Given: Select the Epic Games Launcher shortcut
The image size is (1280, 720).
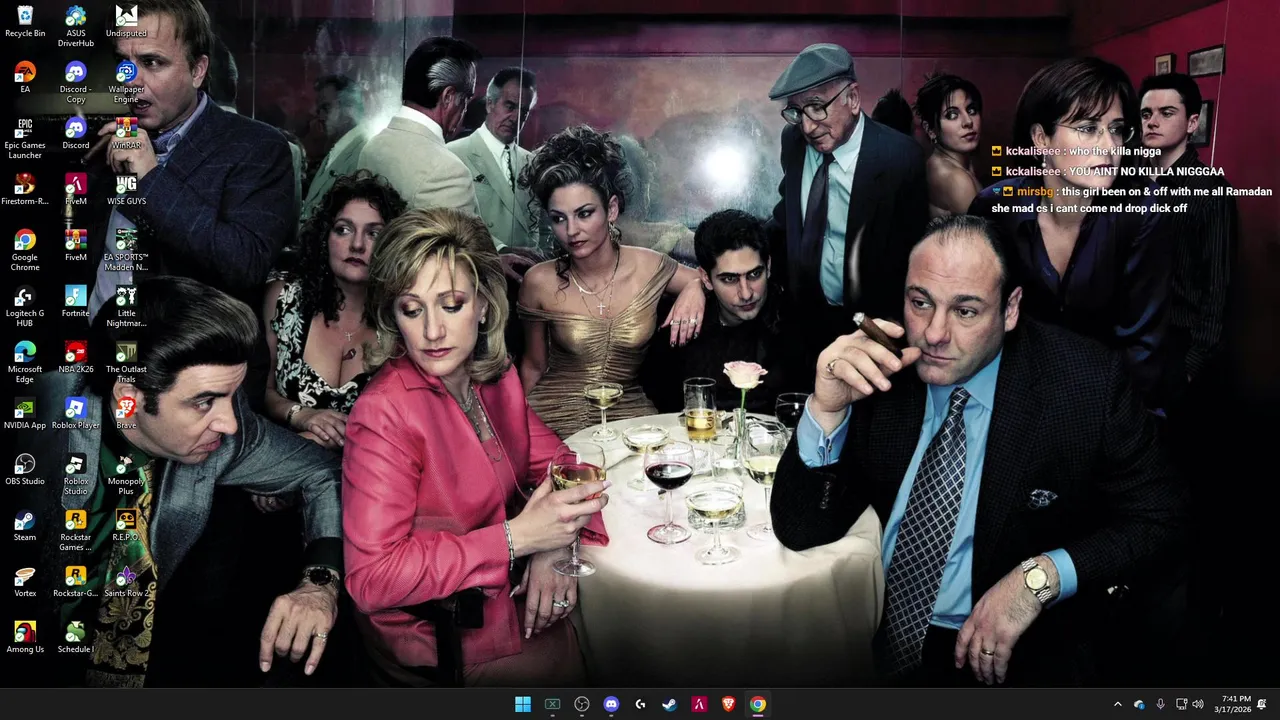Looking at the screenshot, I should coord(25,138).
